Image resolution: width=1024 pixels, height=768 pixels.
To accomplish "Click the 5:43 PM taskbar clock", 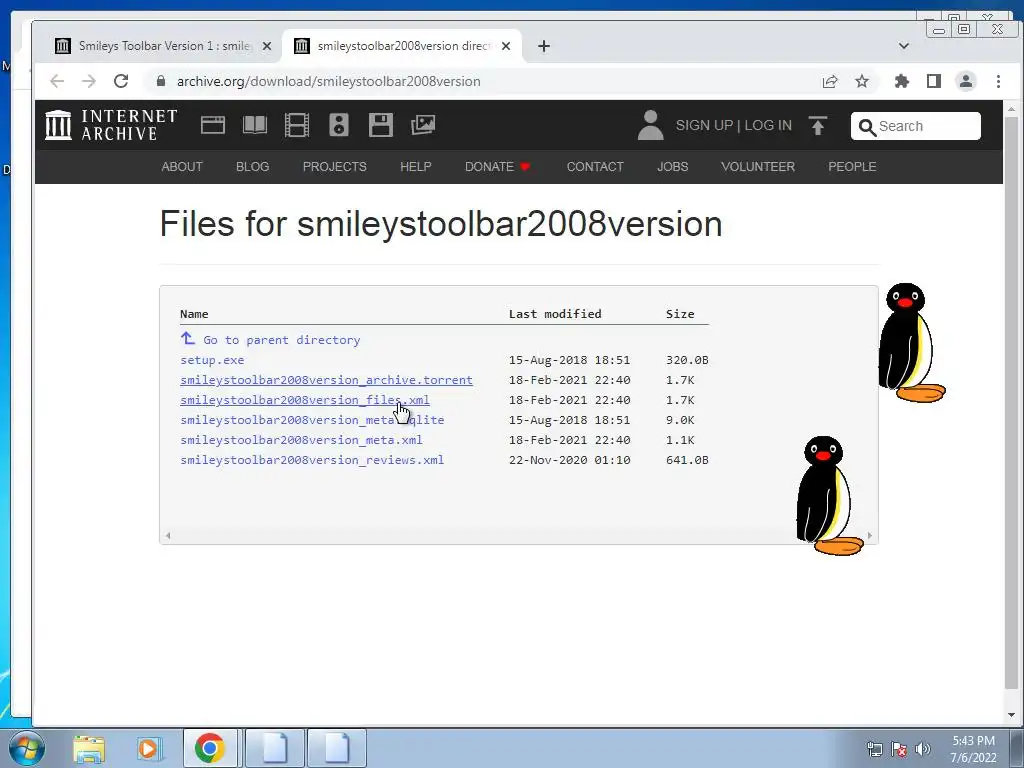I will pyautogui.click(x=973, y=749).
